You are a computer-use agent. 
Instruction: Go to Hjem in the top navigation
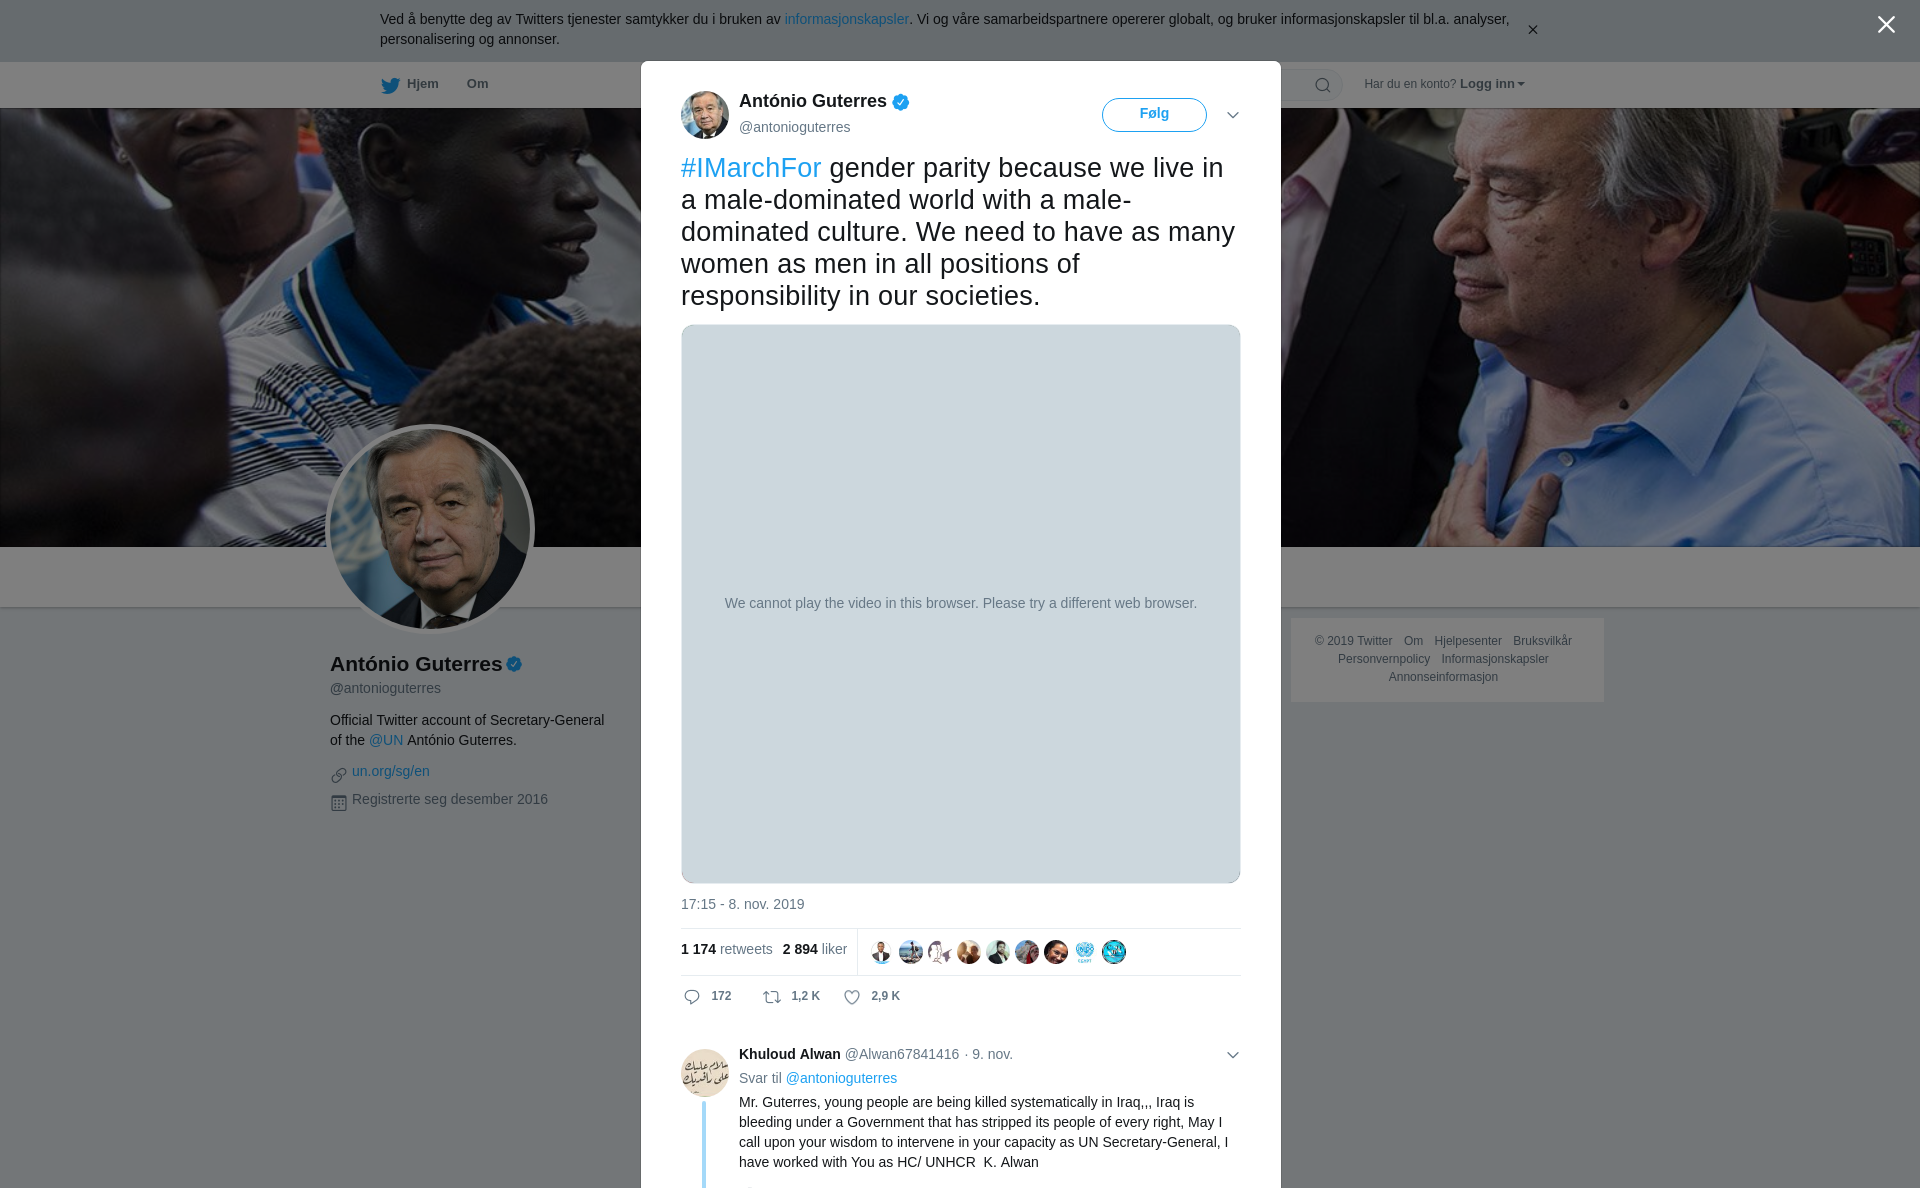pyautogui.click(x=423, y=84)
